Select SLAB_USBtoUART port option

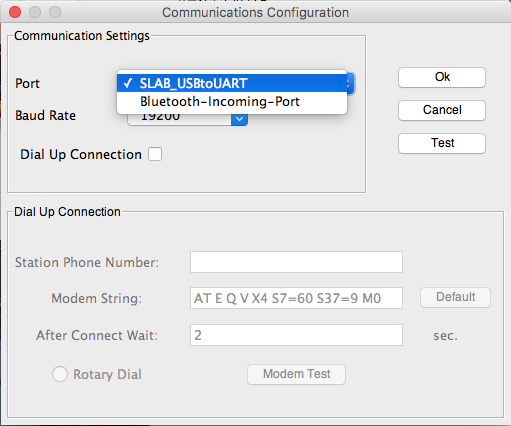[232, 83]
